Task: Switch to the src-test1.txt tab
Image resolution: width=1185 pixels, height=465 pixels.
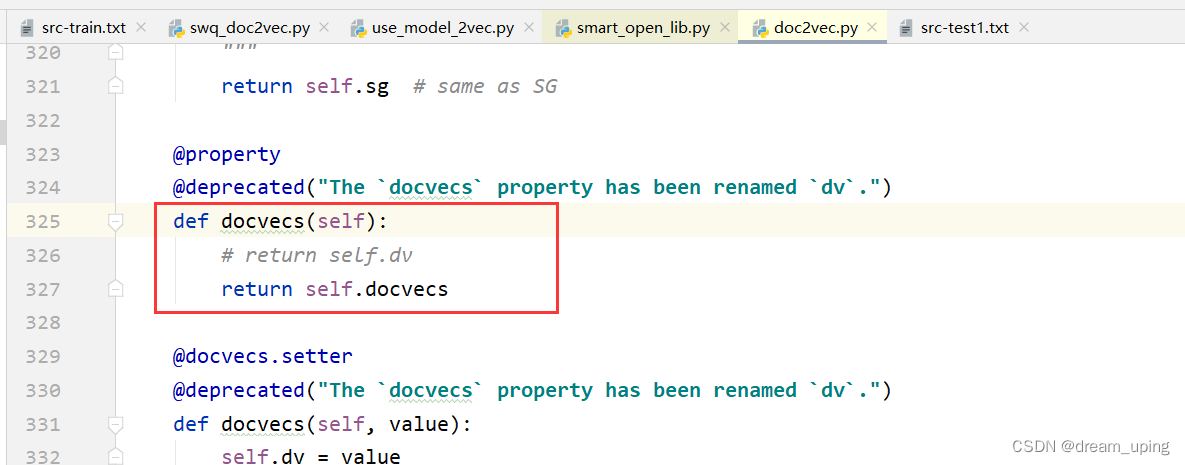Action: click(x=964, y=28)
